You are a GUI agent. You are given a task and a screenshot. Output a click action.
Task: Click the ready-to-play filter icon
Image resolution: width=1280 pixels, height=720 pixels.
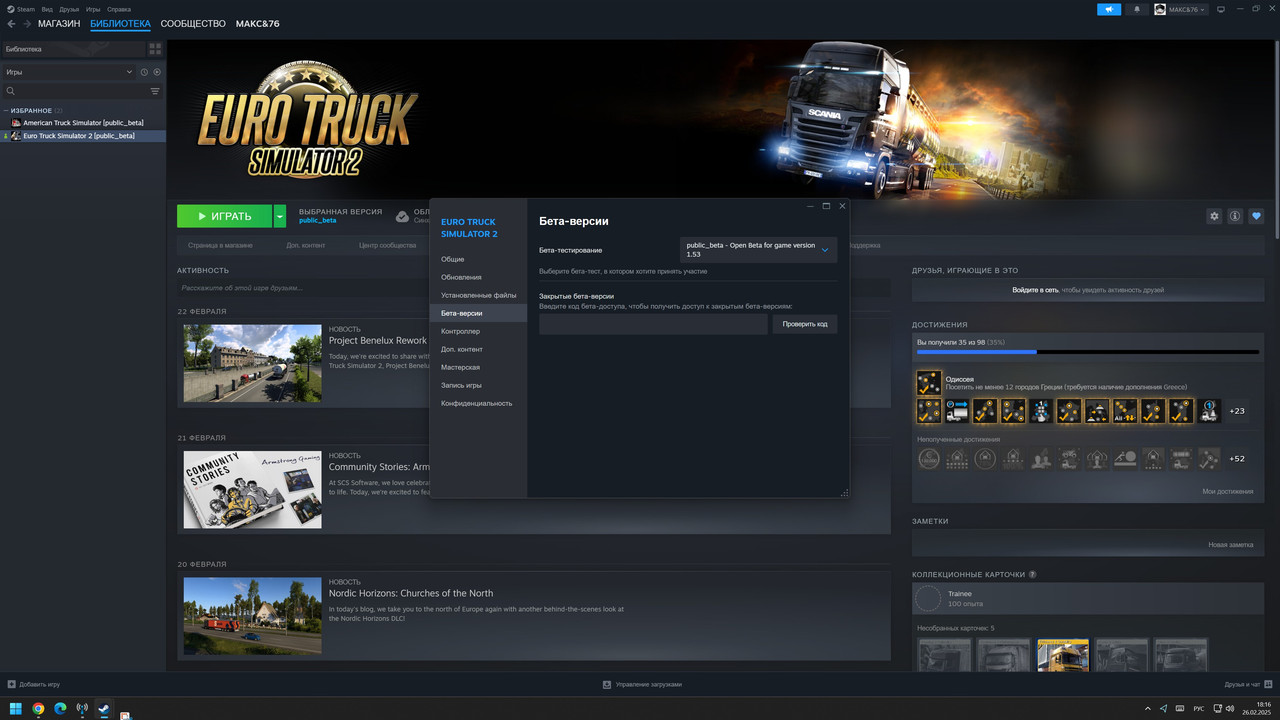tap(157, 72)
